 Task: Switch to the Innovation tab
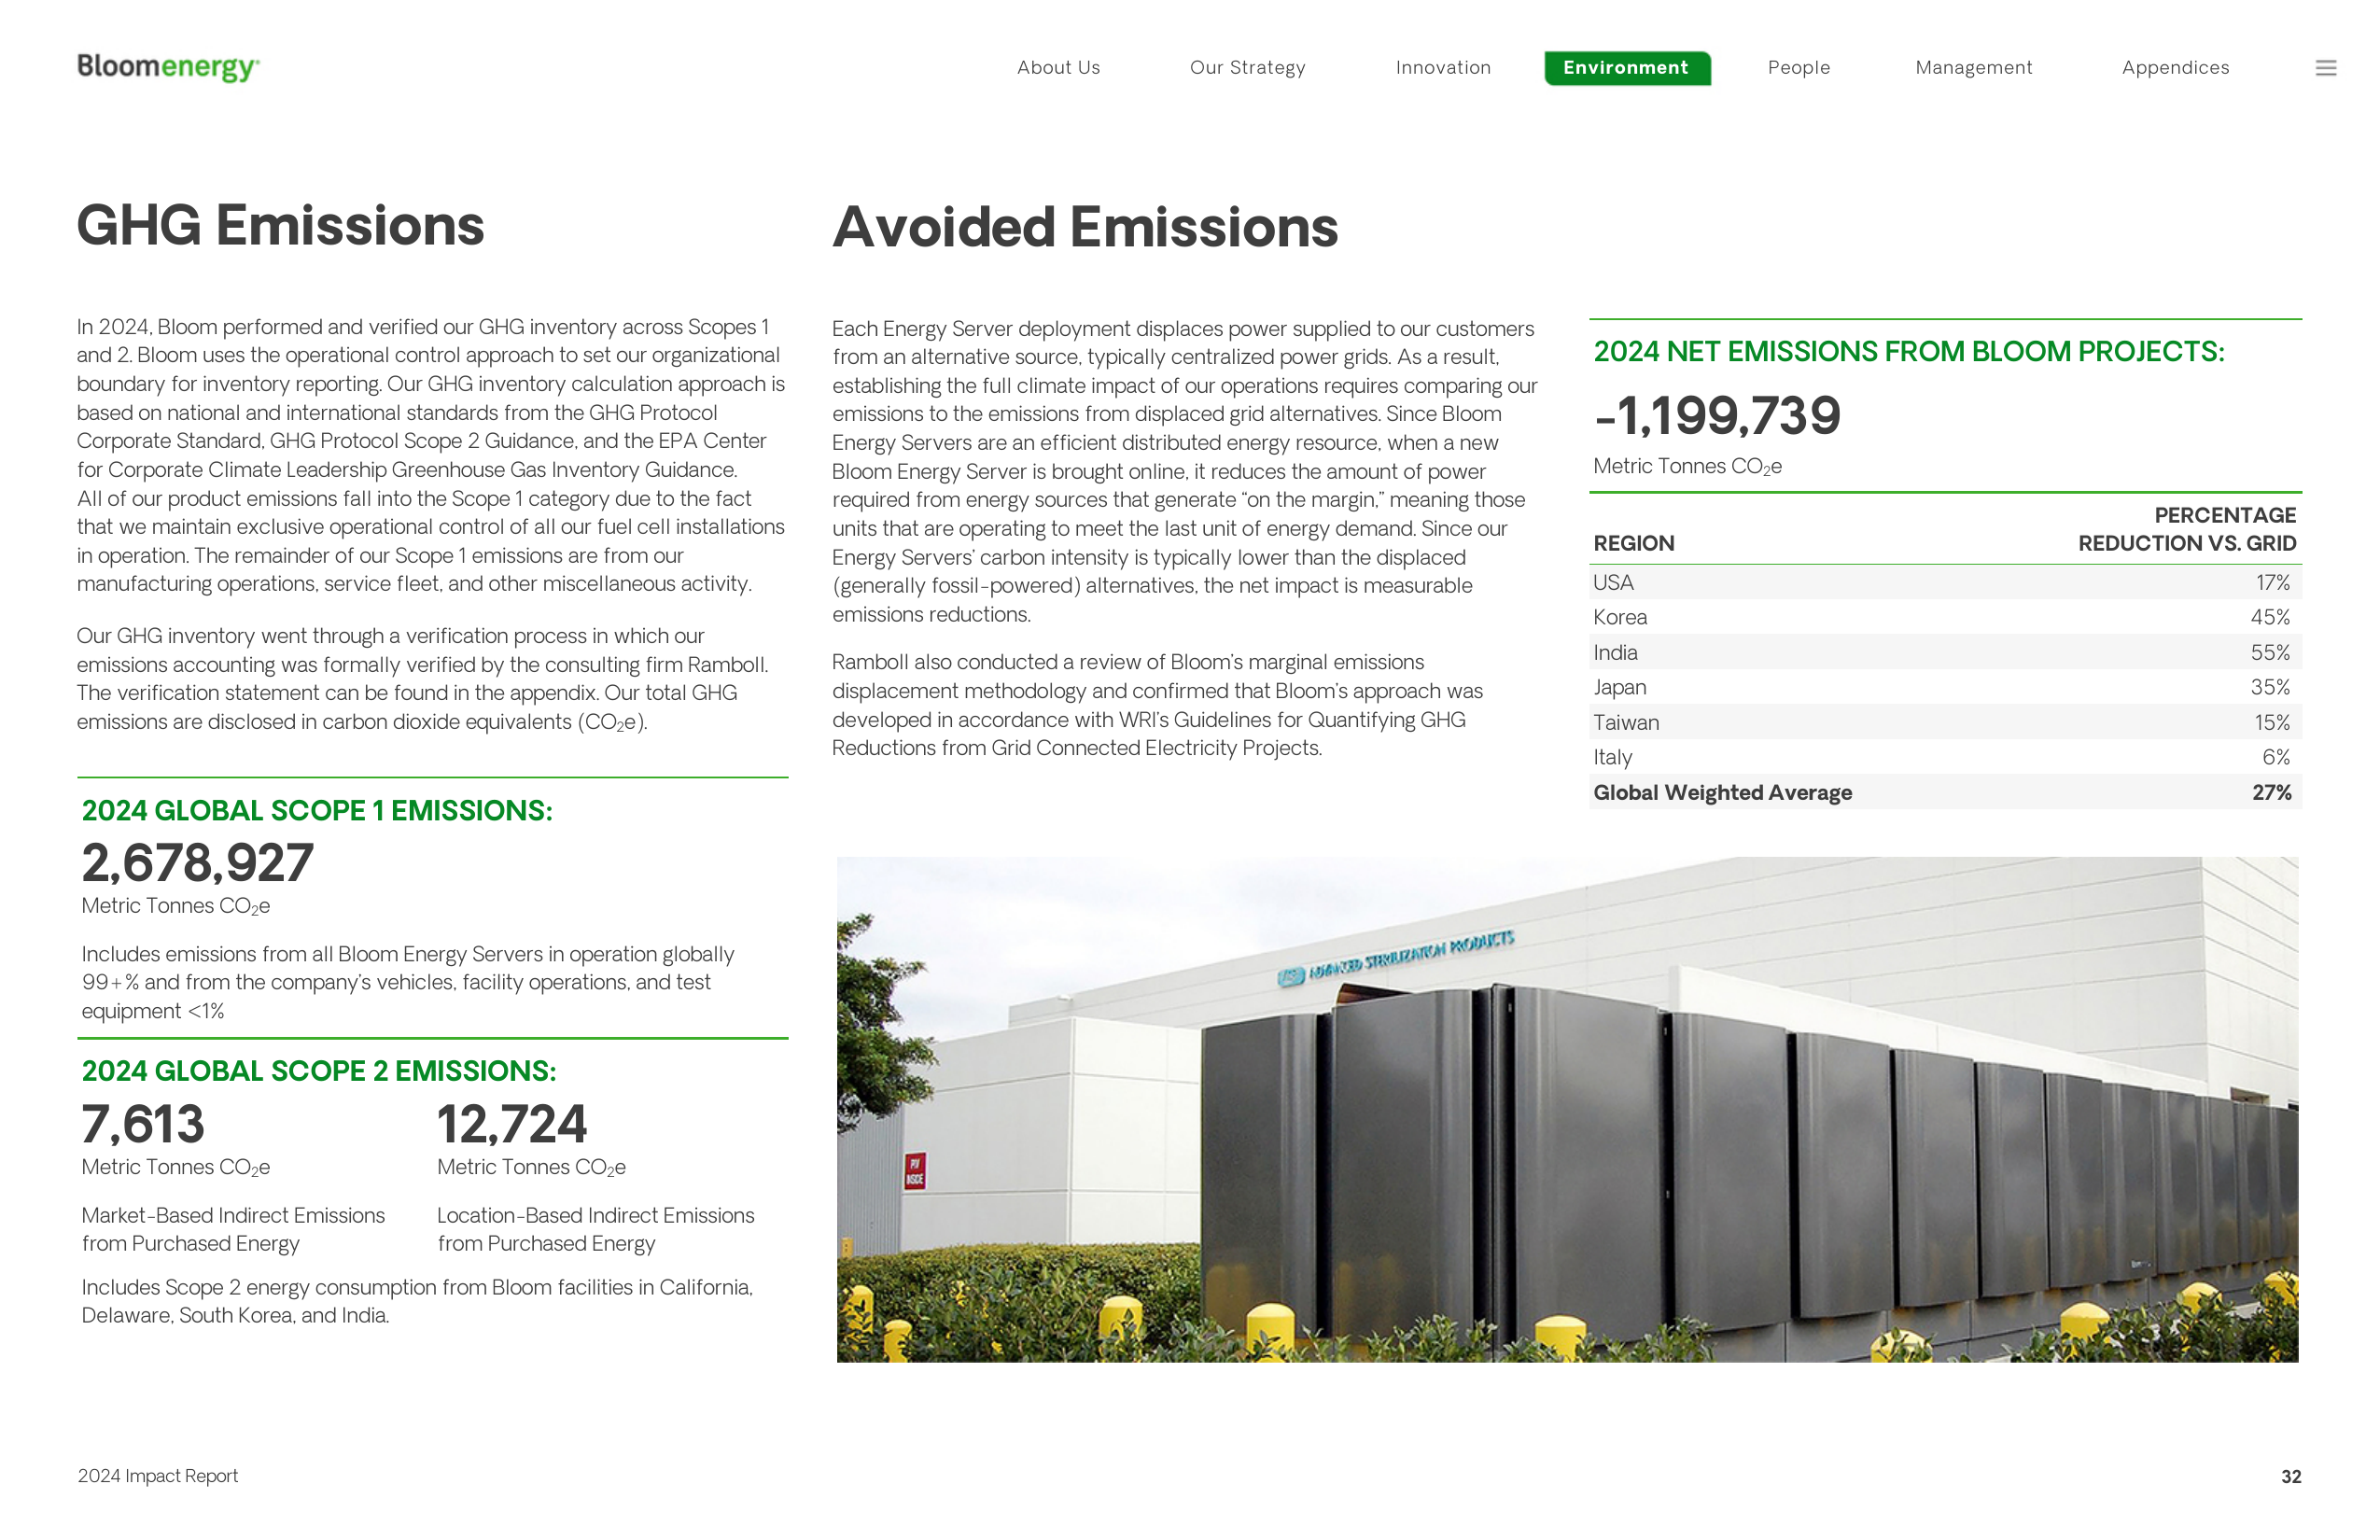coord(1443,67)
